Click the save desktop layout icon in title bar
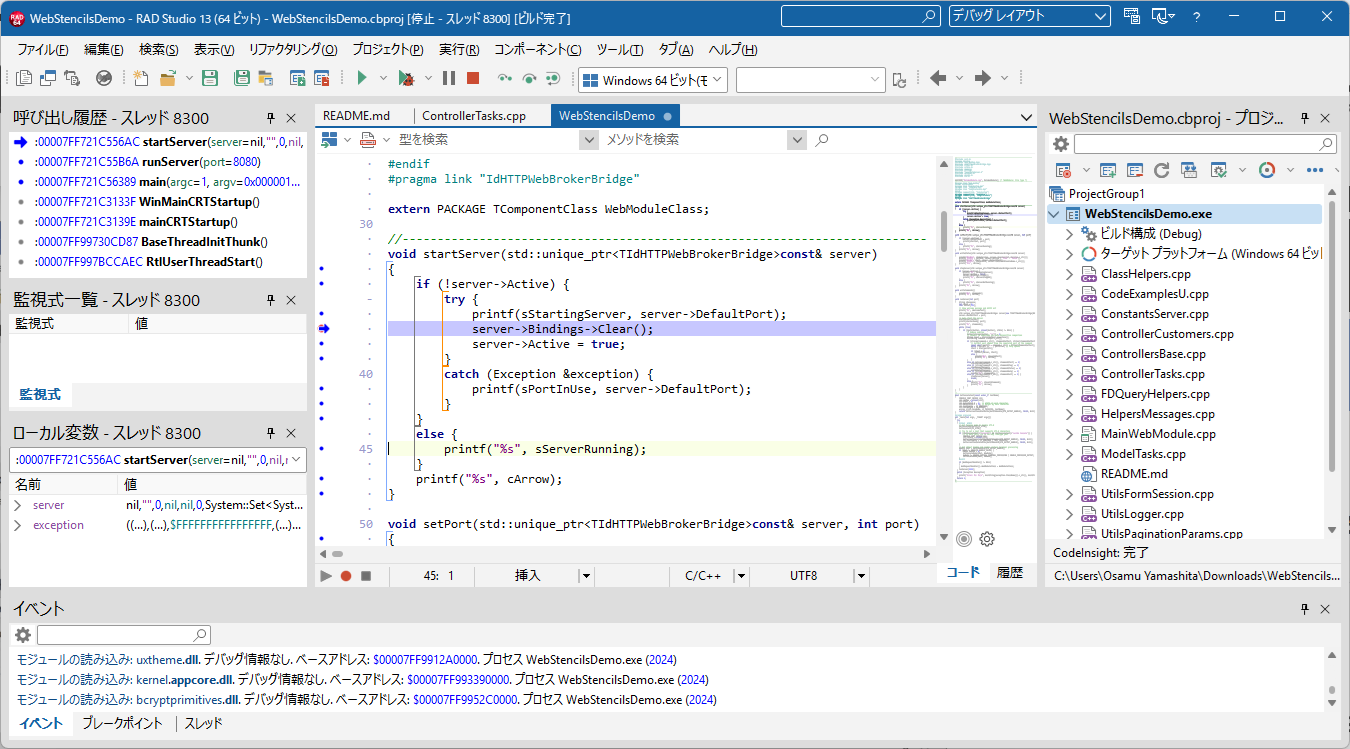This screenshot has height=749, width=1350. coord(1132,16)
